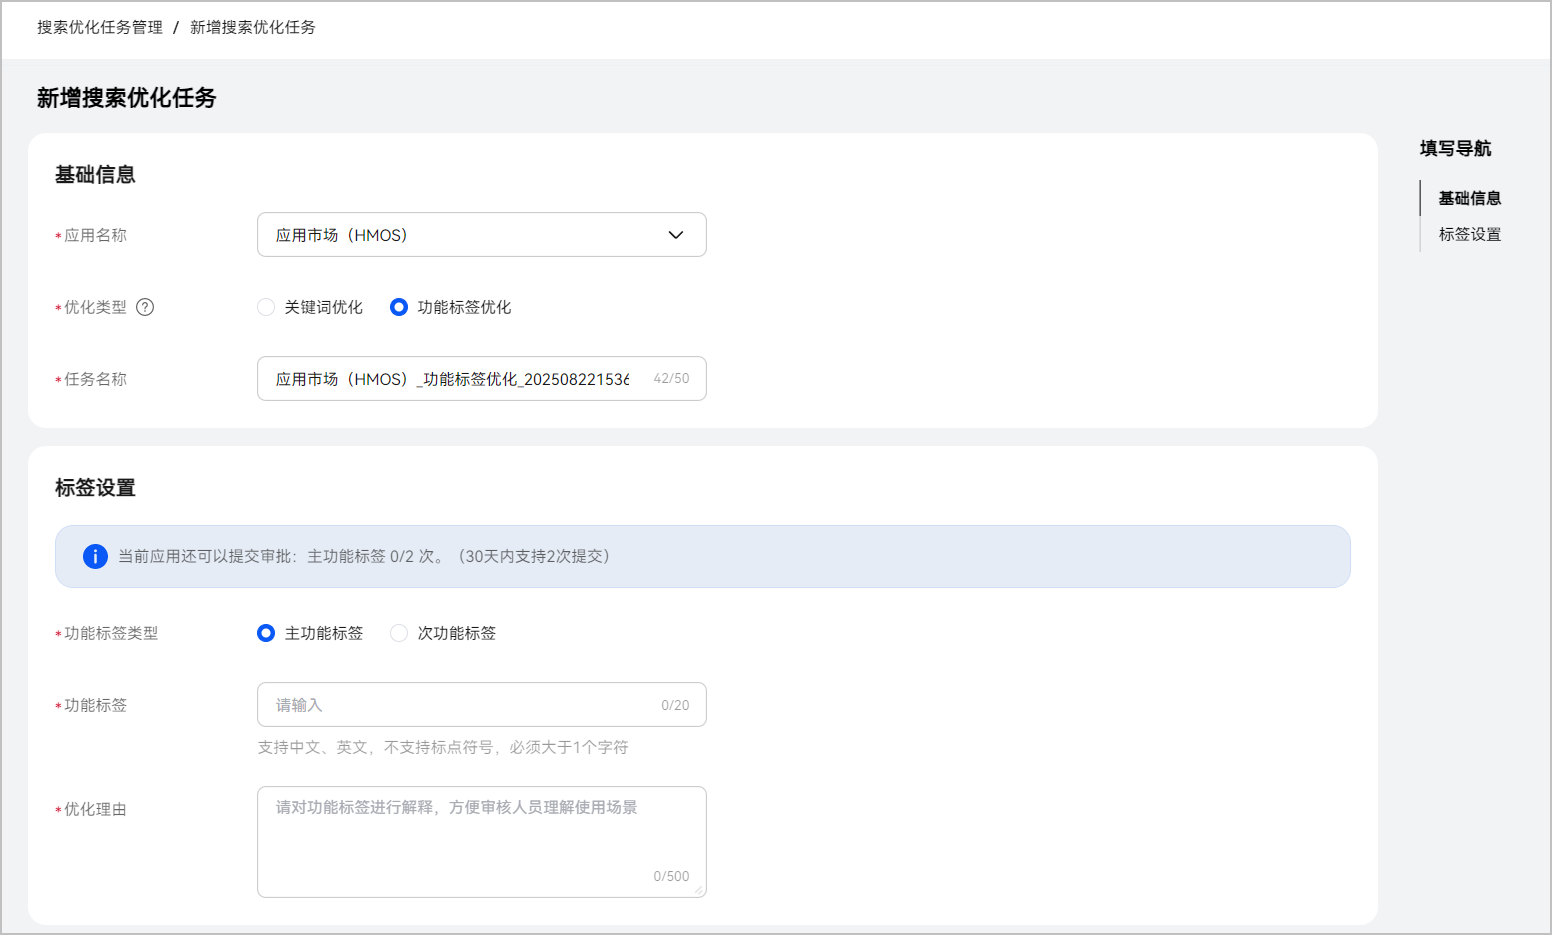1552x935 pixels.
Task: Select the 关键词优化 radio button
Action: (x=266, y=307)
